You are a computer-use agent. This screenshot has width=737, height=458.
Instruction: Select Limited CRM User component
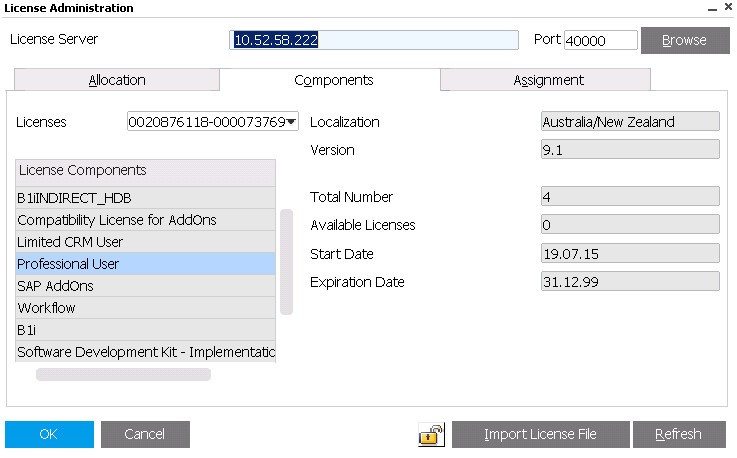click(145, 242)
